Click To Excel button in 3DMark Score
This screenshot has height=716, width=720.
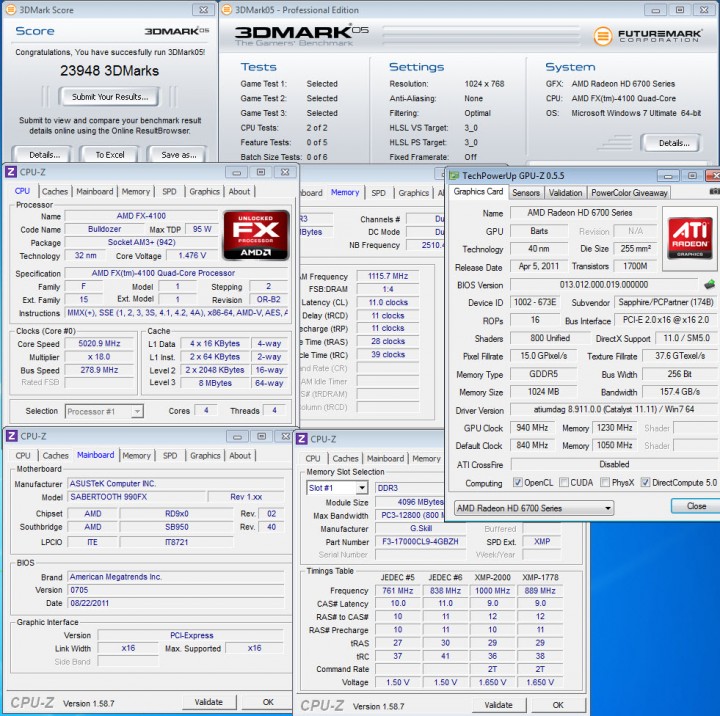coord(109,155)
